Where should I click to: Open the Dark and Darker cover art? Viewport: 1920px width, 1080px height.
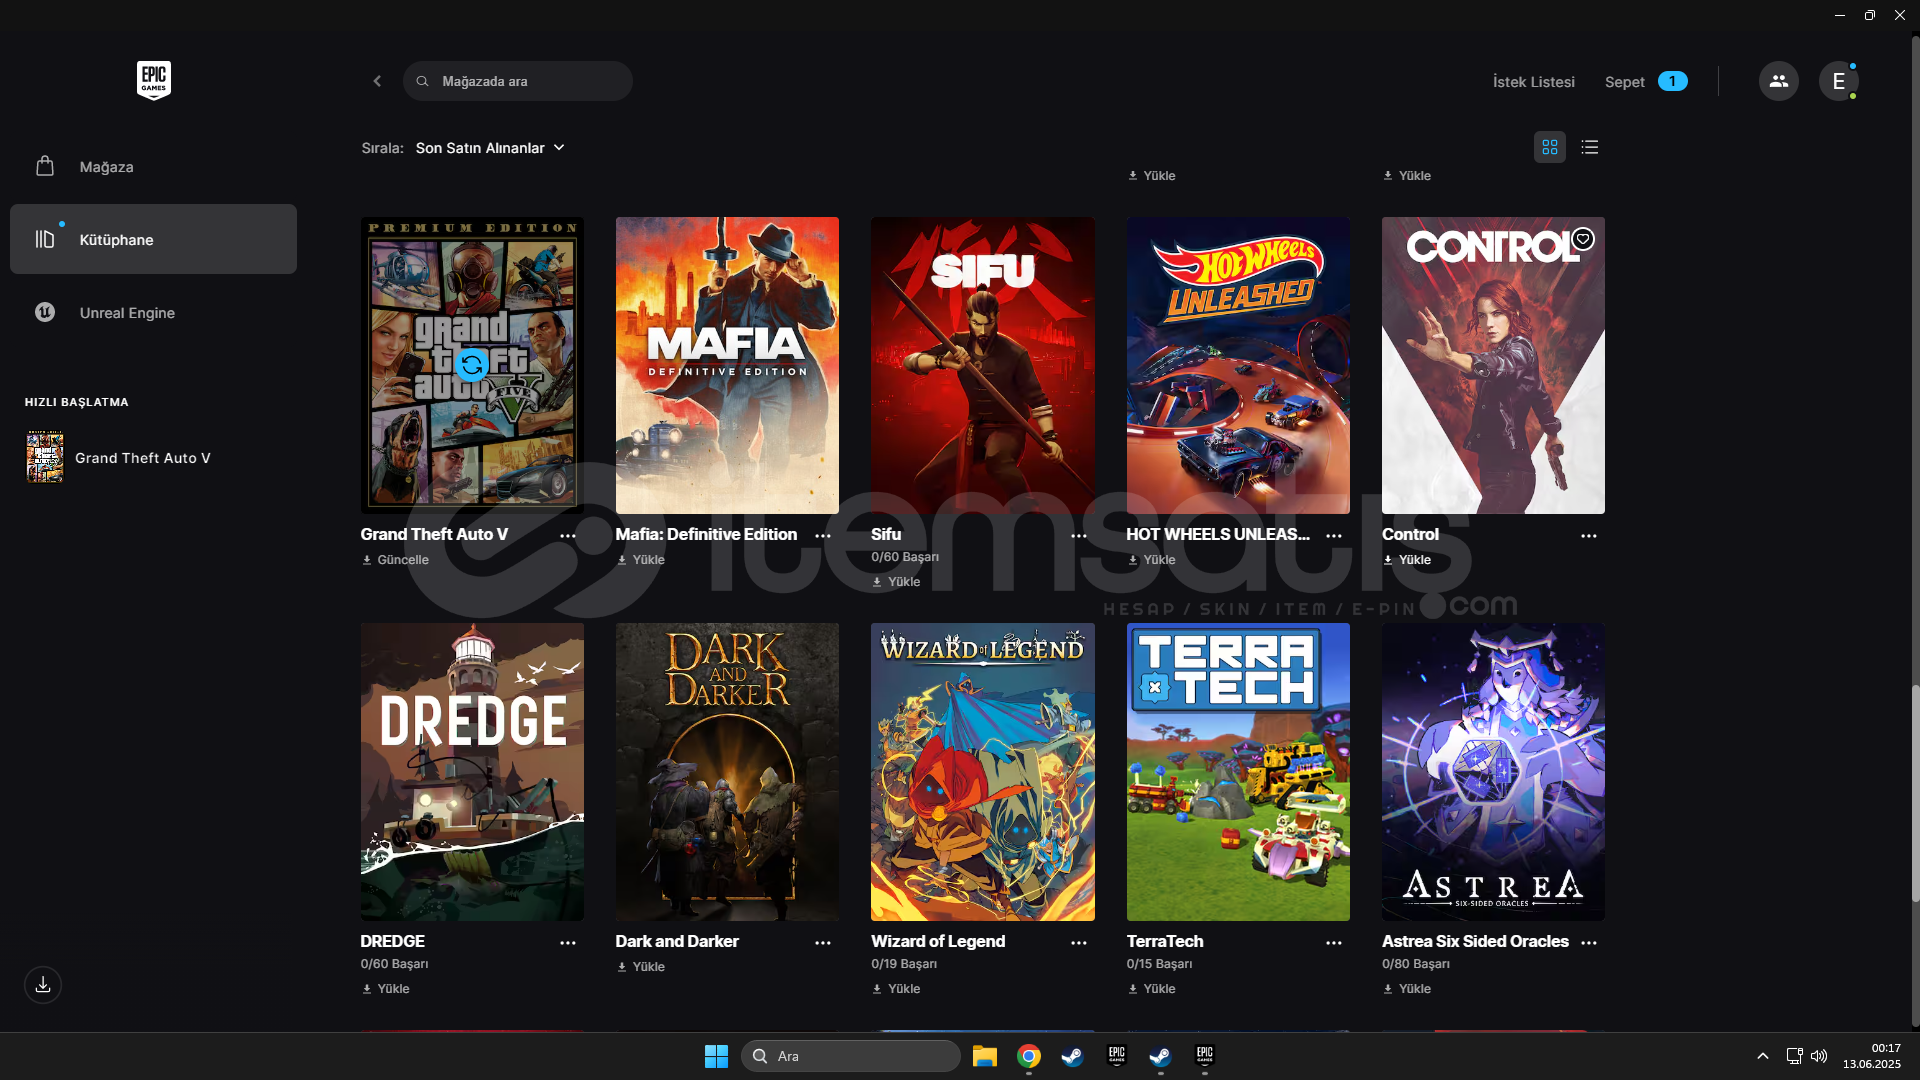click(727, 771)
